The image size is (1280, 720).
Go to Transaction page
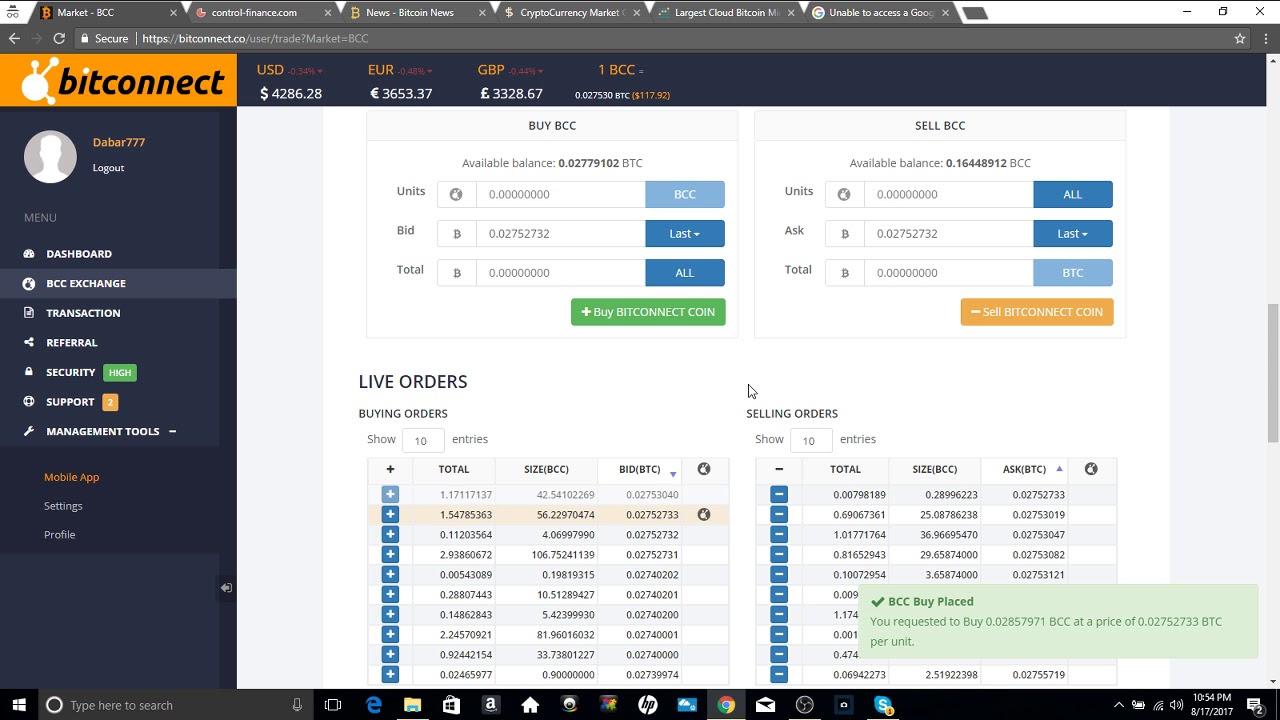[x=83, y=313]
